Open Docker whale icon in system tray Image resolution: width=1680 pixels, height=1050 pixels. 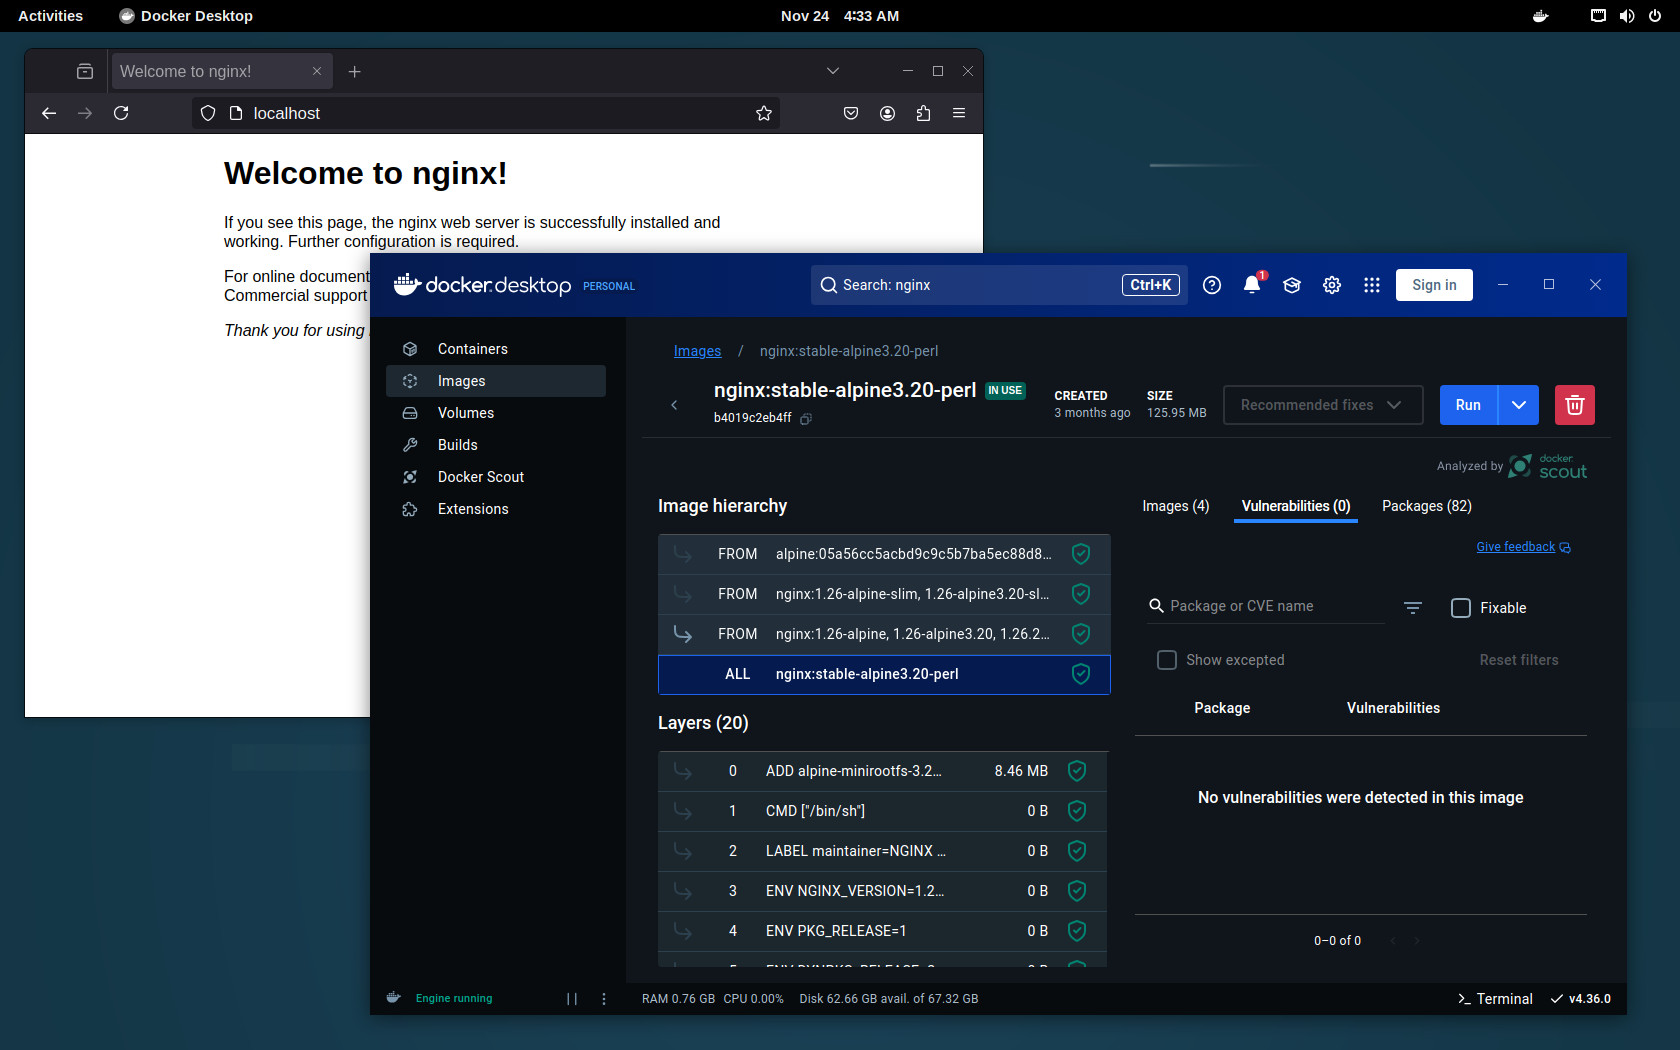coord(1541,16)
